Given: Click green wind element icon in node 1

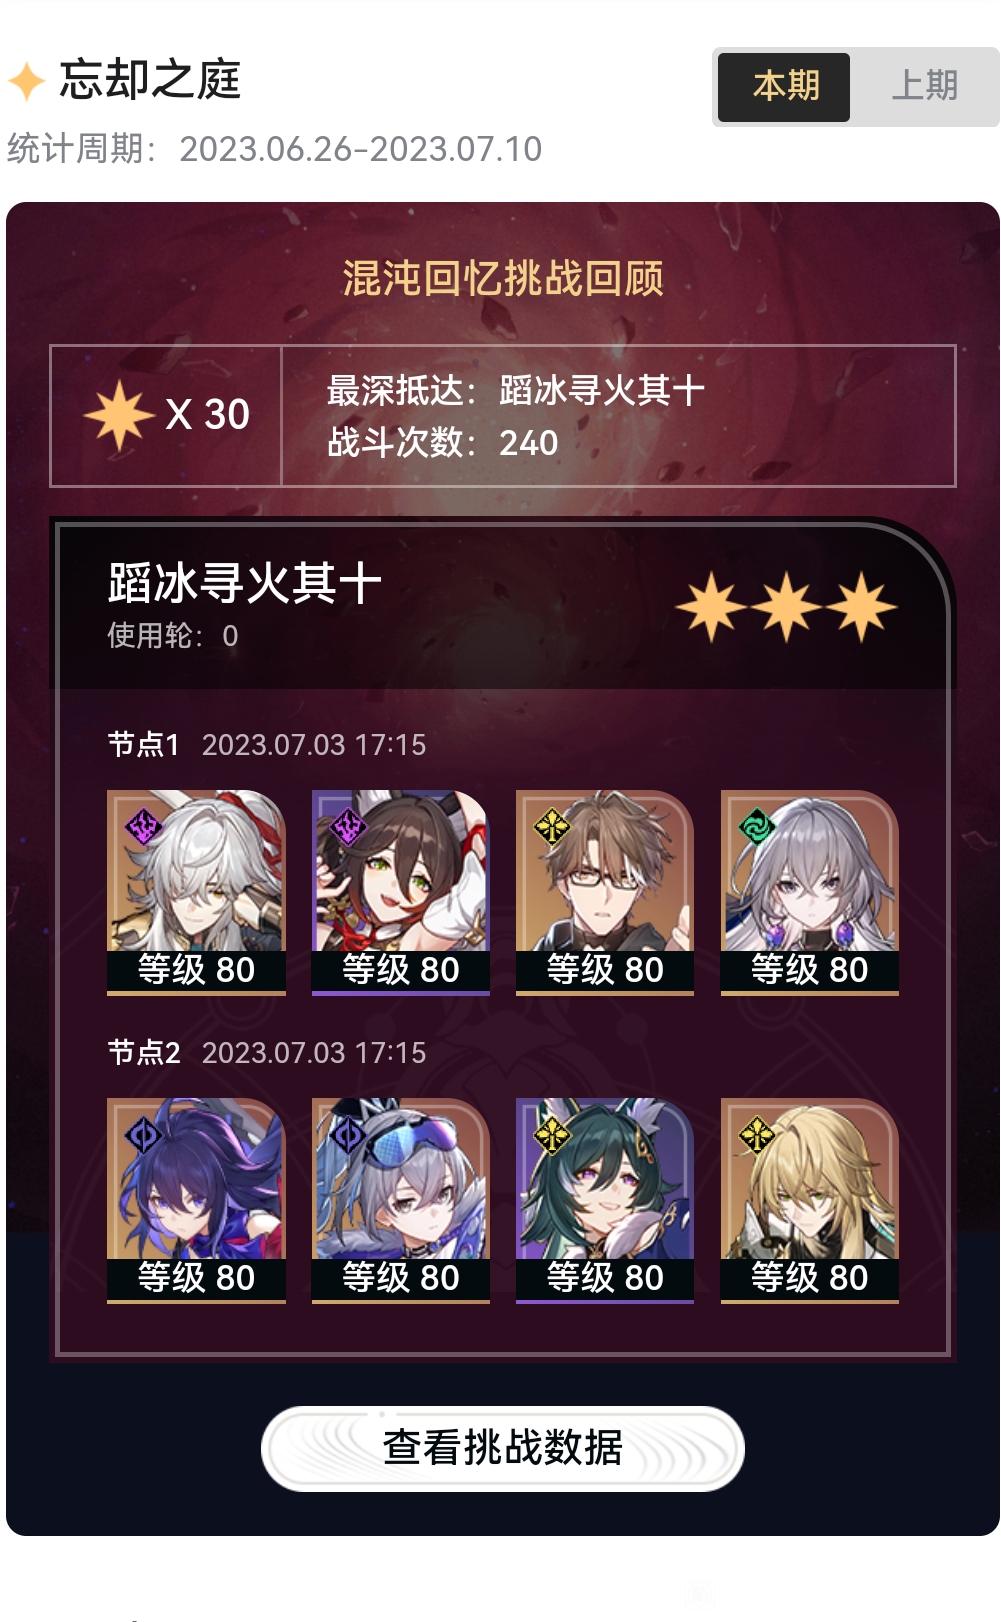Looking at the screenshot, I should tap(757, 827).
